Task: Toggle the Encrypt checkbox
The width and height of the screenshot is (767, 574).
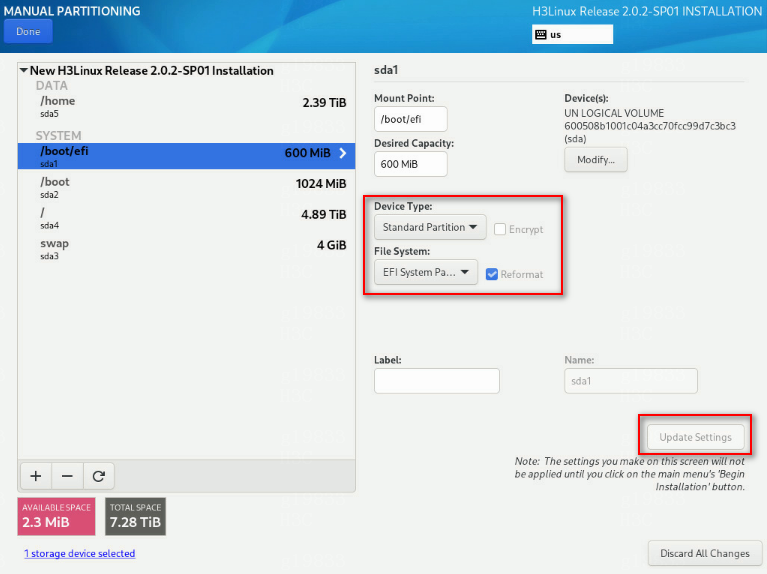Action: point(500,229)
